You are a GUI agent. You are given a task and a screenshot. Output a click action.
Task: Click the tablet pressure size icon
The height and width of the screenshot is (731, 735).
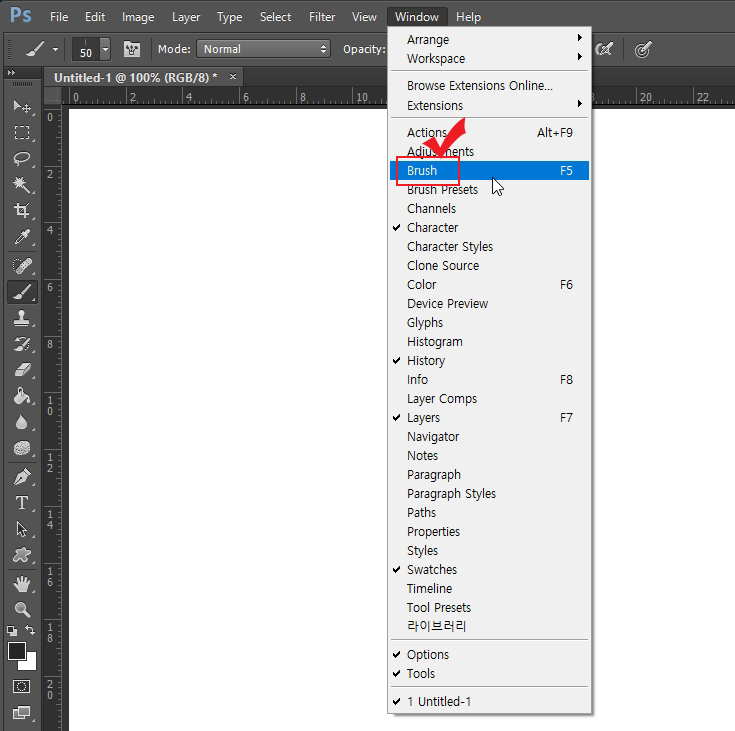point(643,49)
